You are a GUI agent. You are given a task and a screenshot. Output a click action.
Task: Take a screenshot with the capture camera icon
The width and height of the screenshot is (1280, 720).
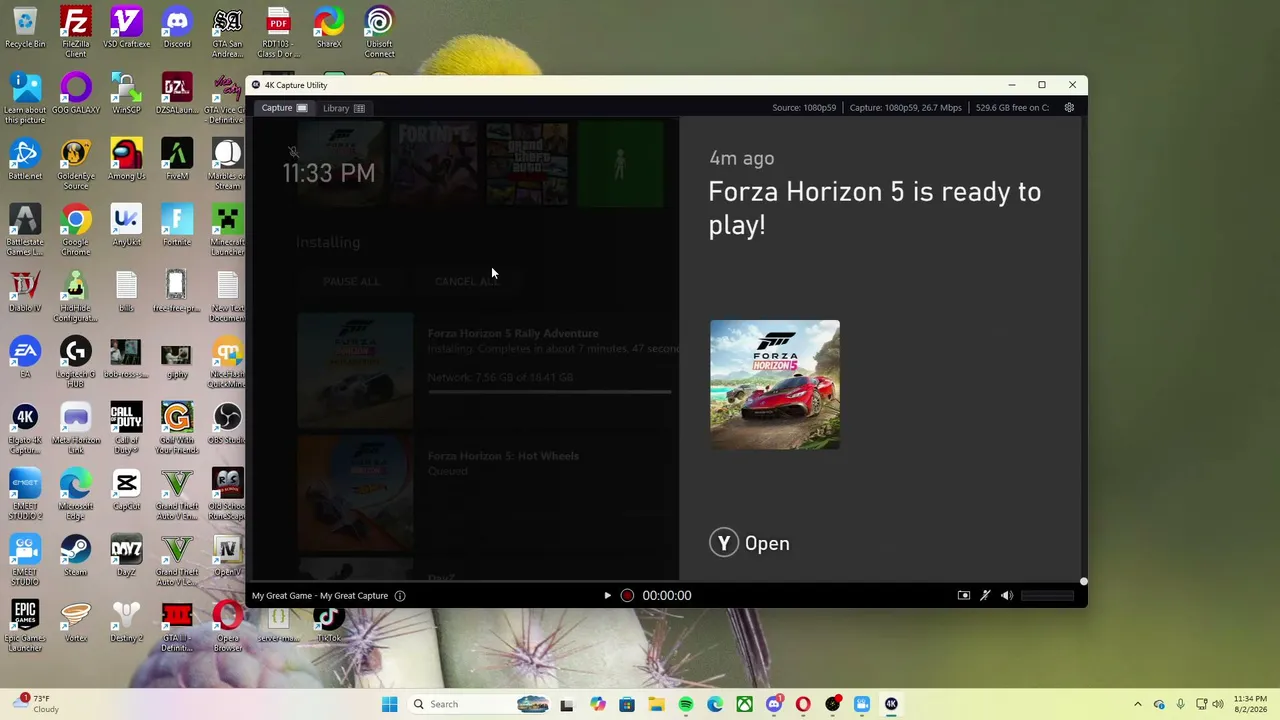coord(964,596)
